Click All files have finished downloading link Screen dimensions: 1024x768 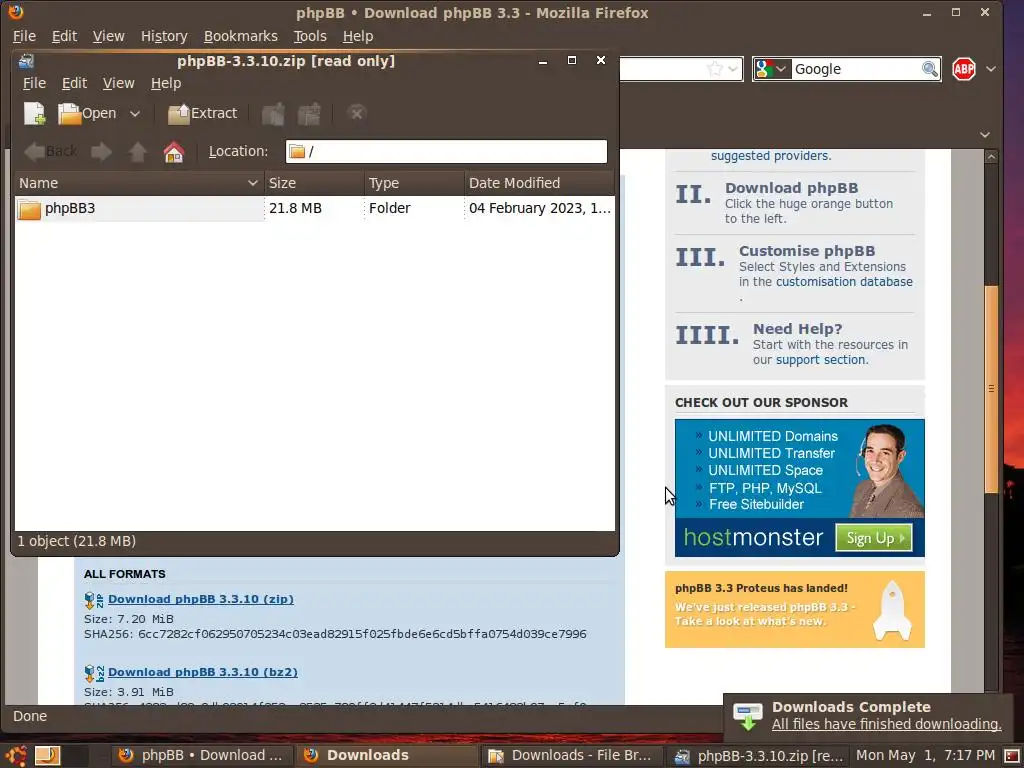[x=886, y=724]
